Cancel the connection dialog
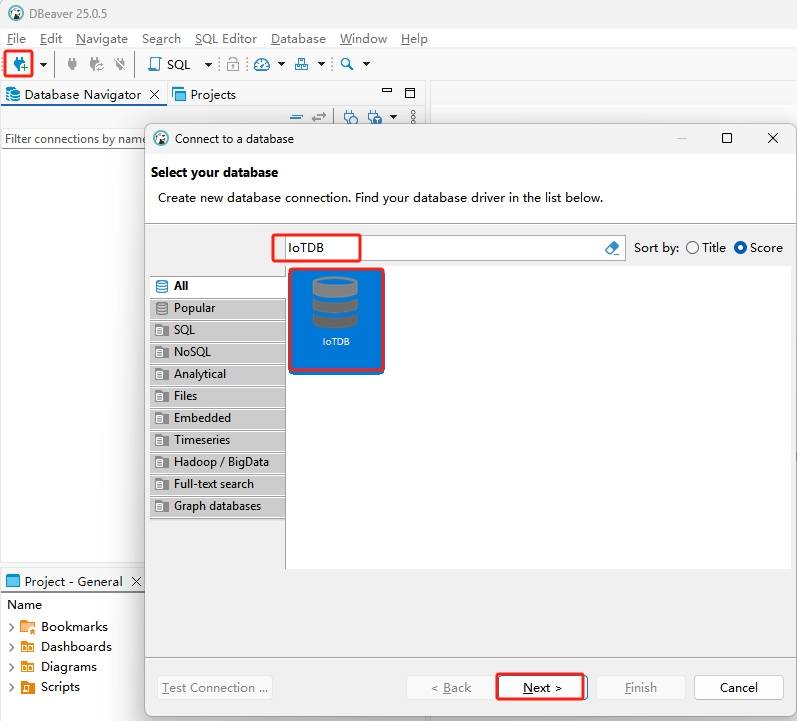This screenshot has width=797, height=721. pos(739,687)
